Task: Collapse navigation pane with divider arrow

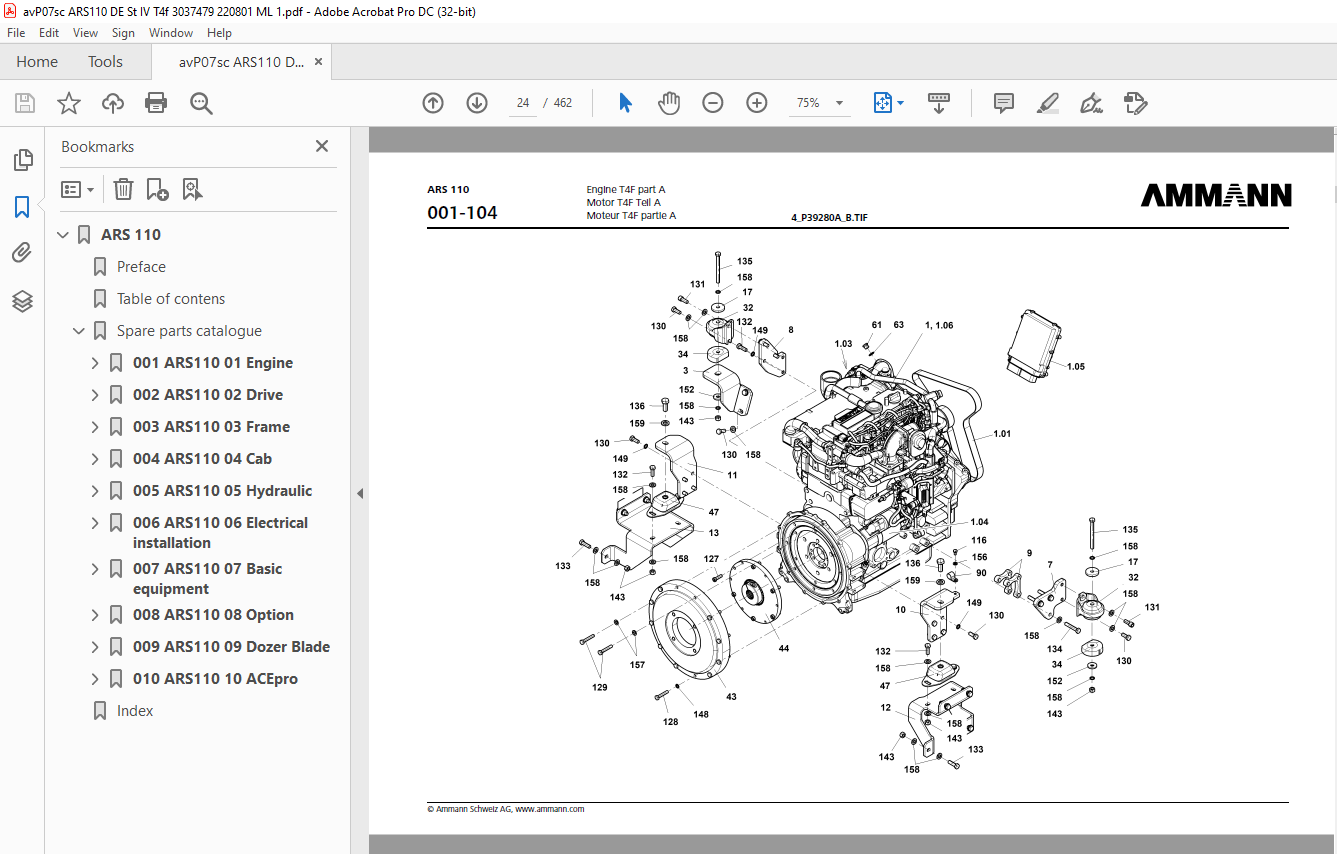Action: pos(360,493)
